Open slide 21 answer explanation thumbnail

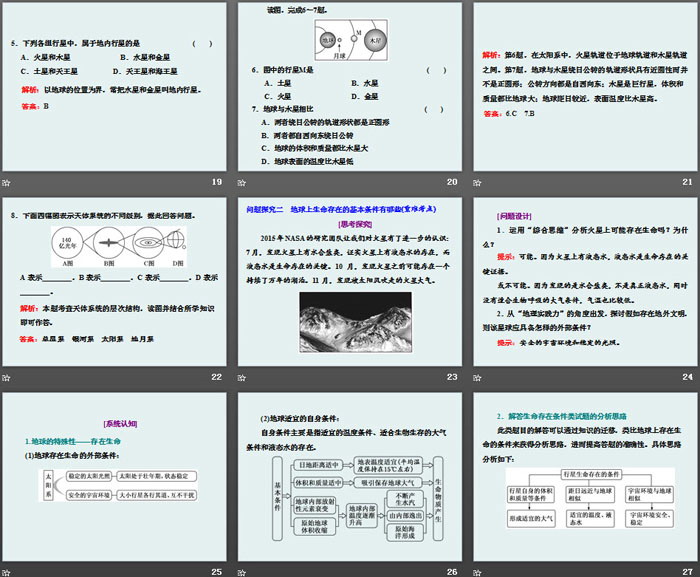[x=585, y=87]
